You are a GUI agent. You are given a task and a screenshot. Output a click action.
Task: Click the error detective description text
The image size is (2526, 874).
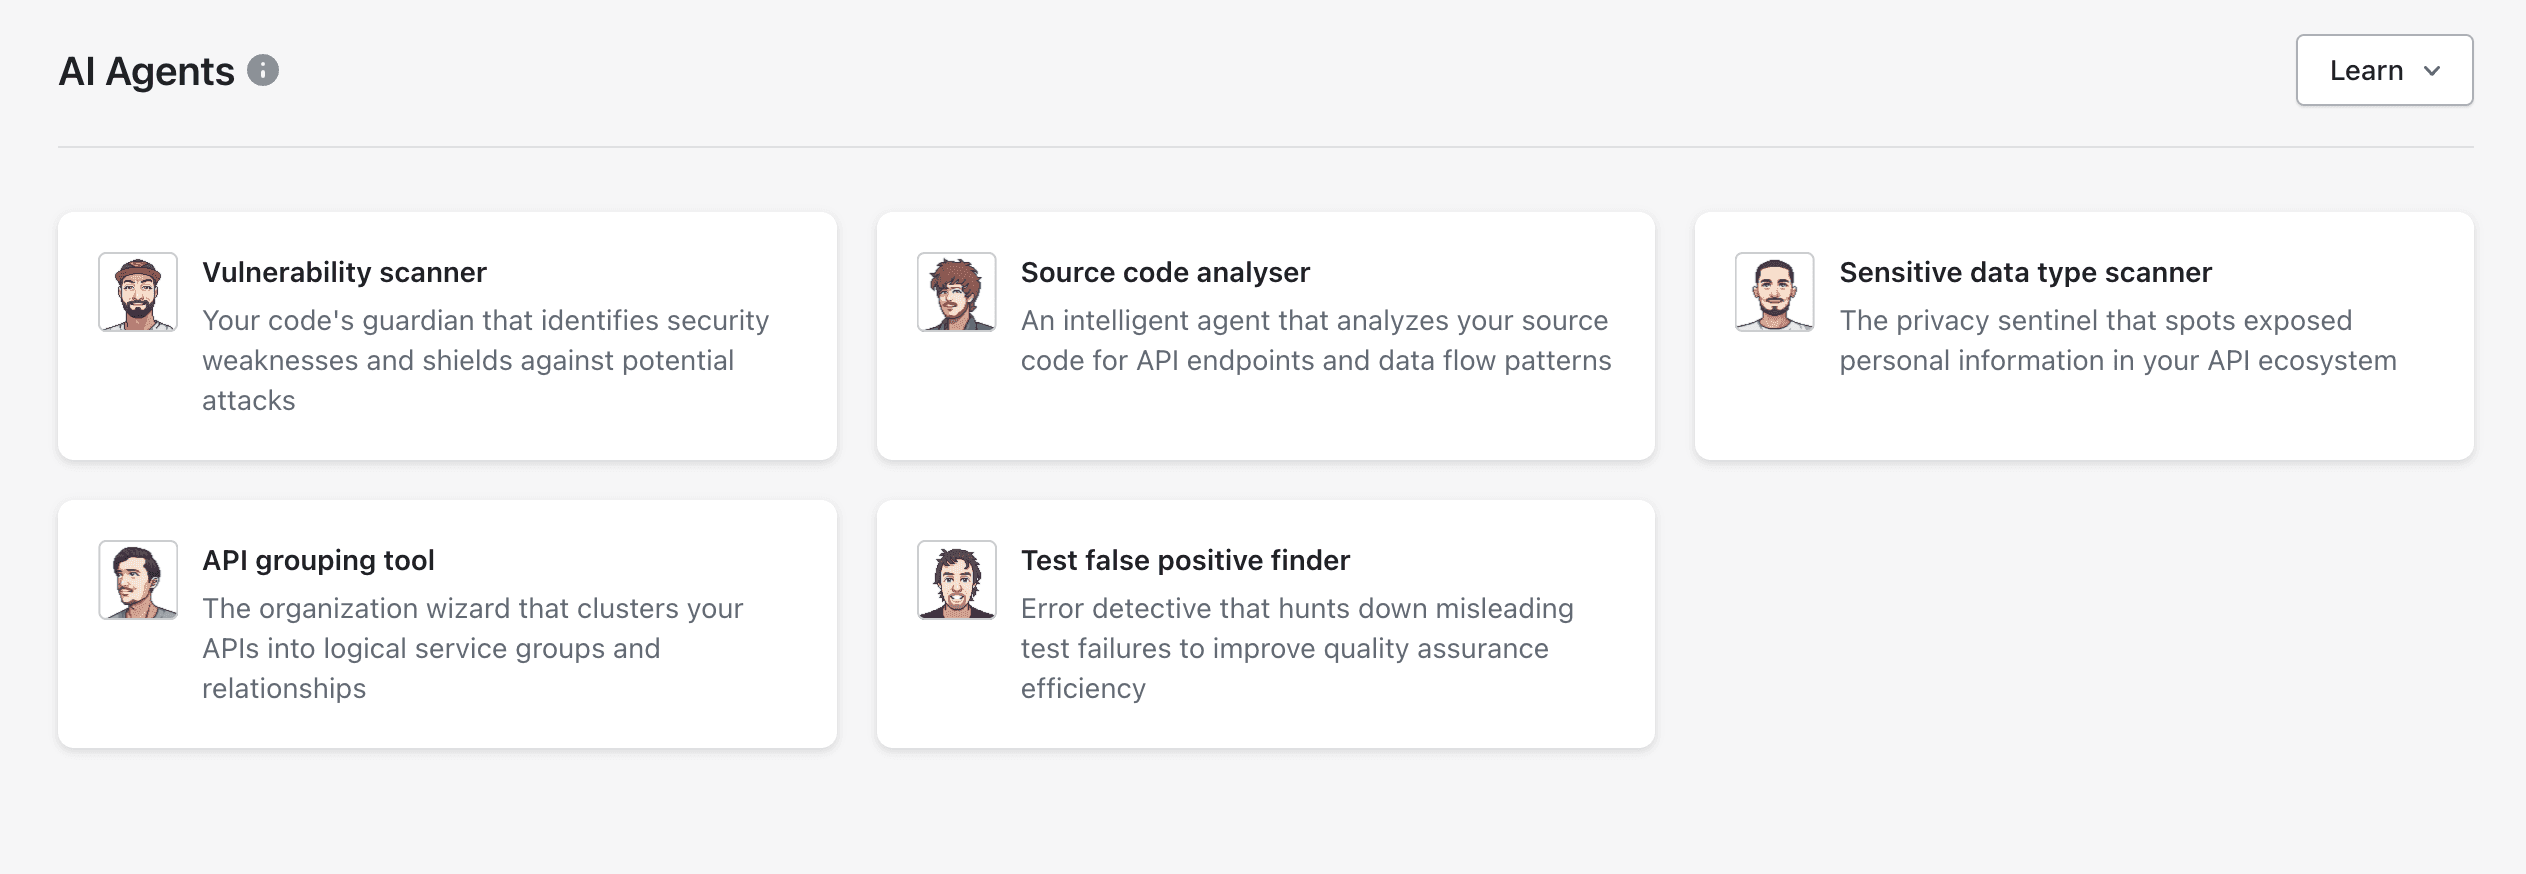tap(1297, 648)
